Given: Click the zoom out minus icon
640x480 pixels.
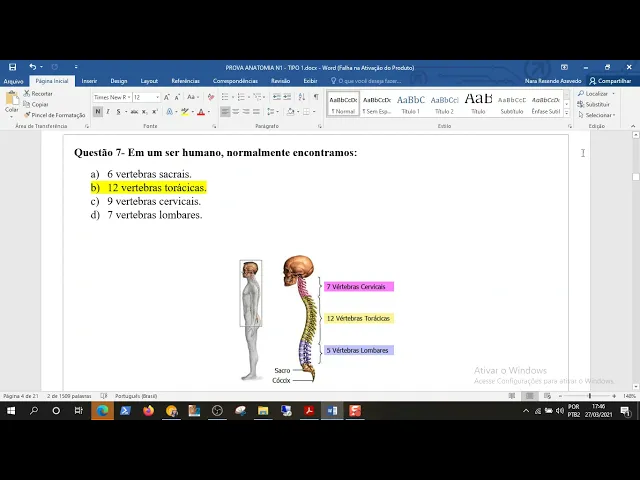Looking at the screenshot, I should pyautogui.click(x=560, y=396).
